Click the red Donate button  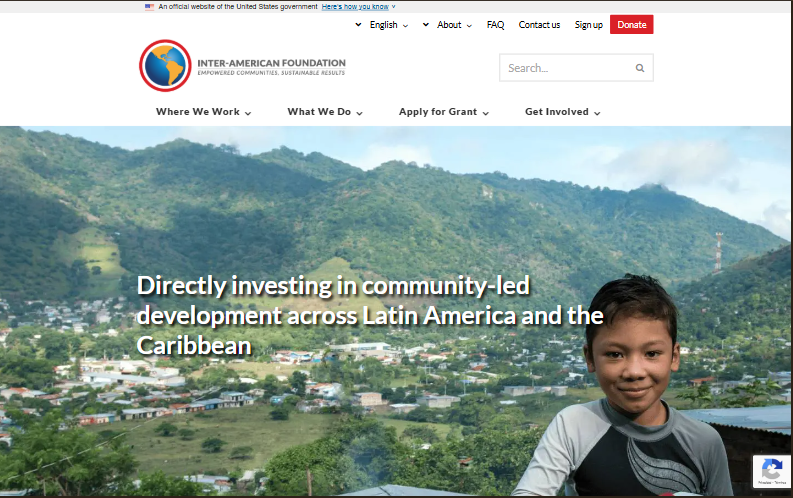pyautogui.click(x=631, y=25)
